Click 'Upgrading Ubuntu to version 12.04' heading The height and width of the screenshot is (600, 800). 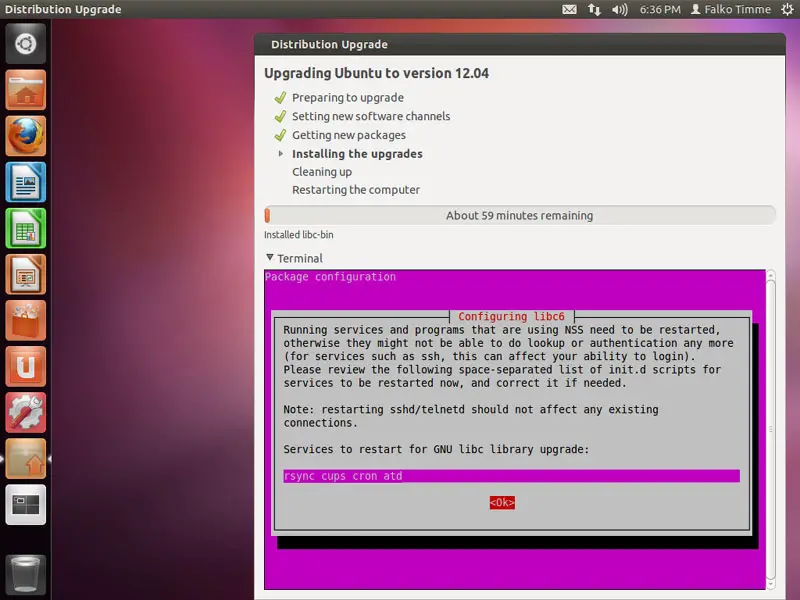point(377,73)
